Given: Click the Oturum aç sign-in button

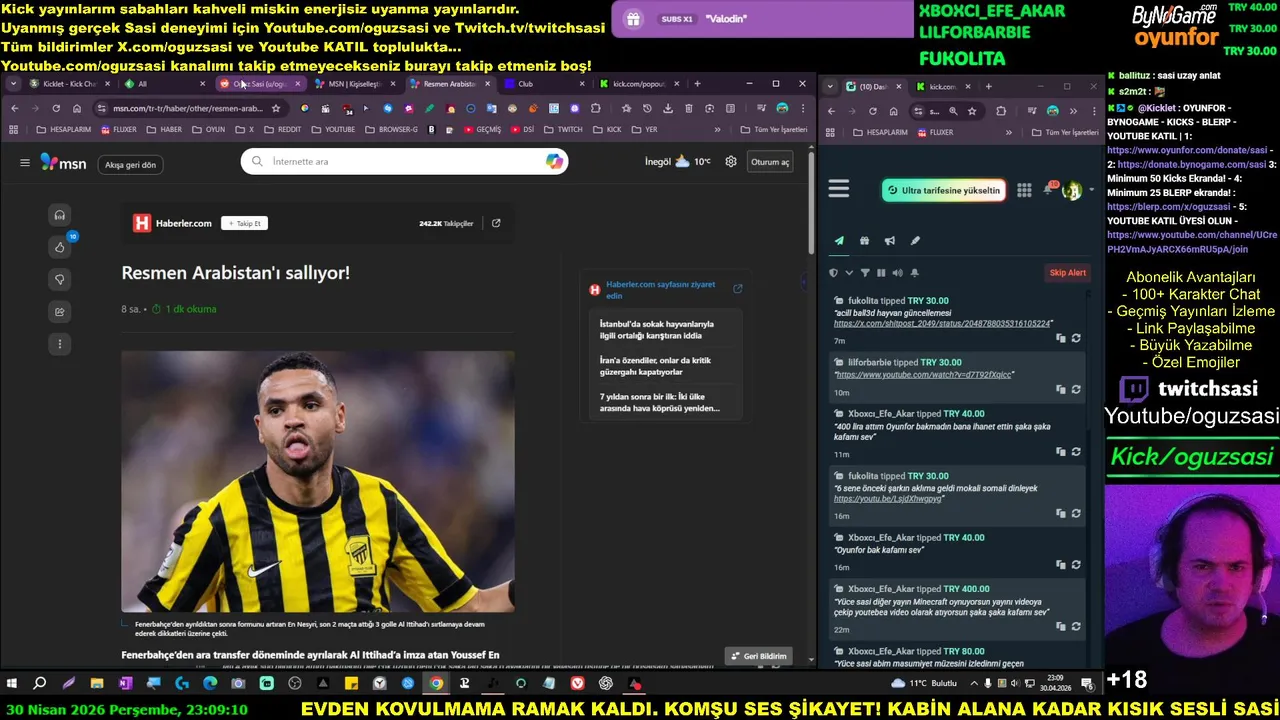Looking at the screenshot, I should pyautogui.click(x=770, y=162).
